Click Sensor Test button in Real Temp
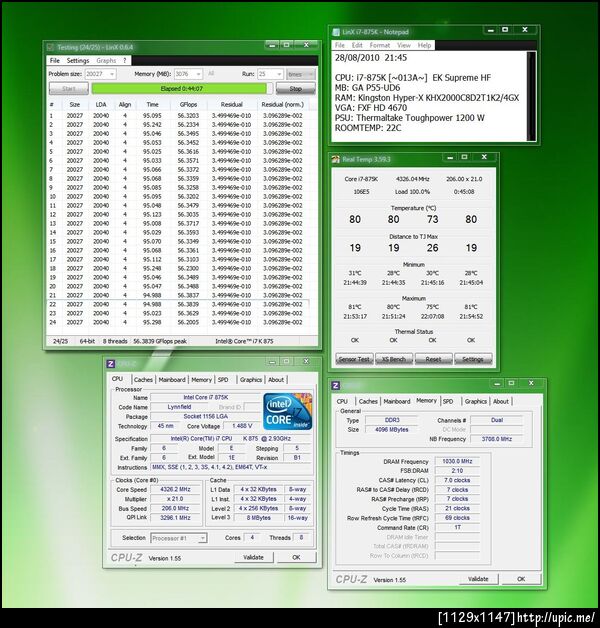 (354, 359)
